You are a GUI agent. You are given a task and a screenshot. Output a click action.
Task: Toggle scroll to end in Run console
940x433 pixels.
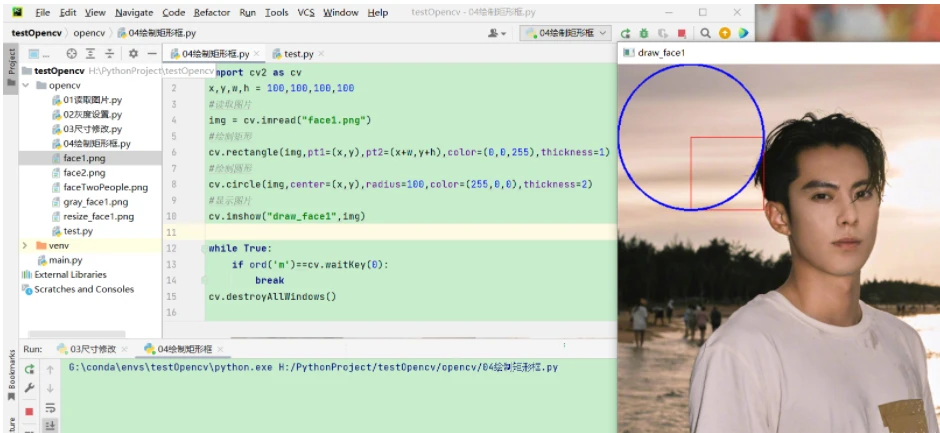50,426
